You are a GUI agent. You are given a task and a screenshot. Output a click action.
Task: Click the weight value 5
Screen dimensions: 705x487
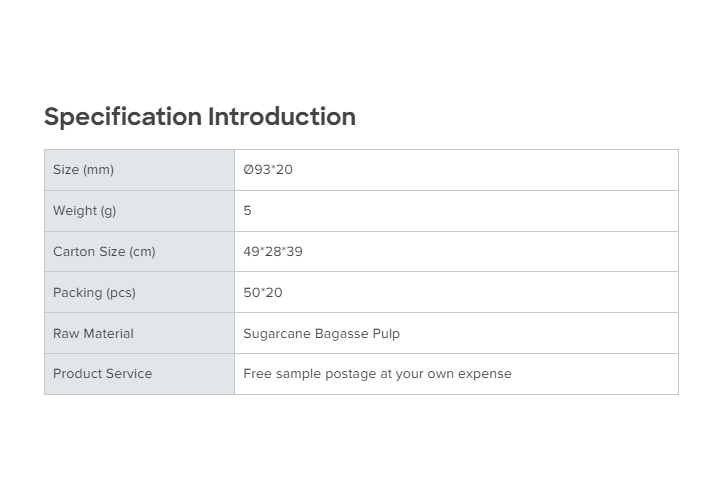click(248, 211)
